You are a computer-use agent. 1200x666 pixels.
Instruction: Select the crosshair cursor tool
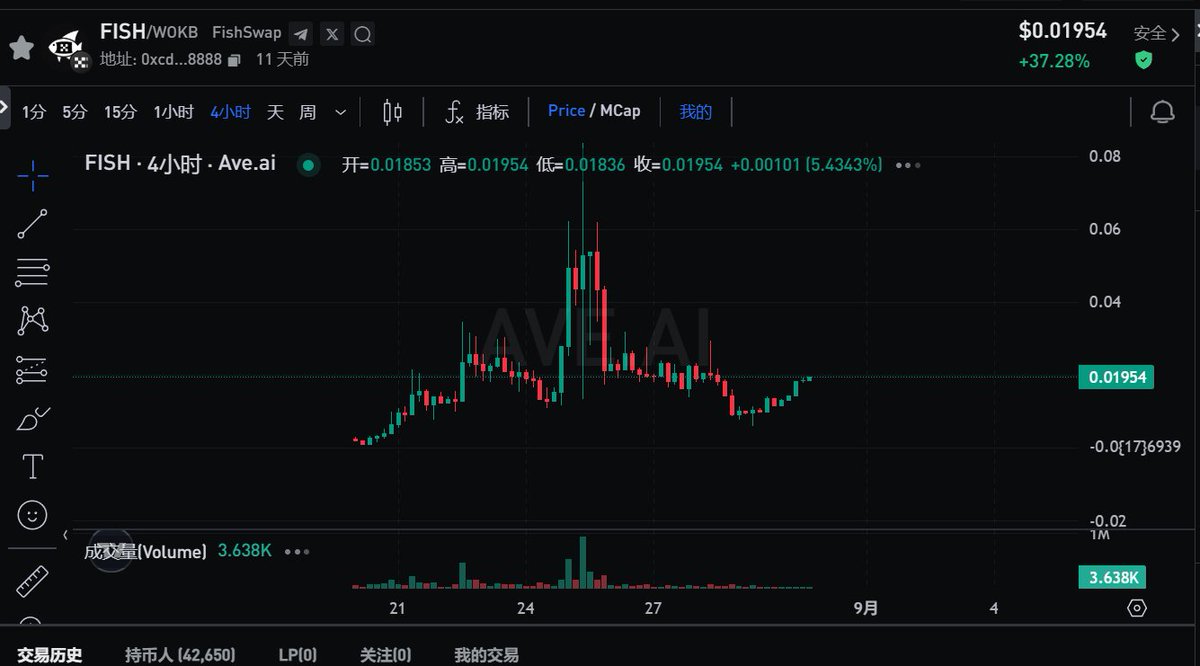click(x=32, y=175)
